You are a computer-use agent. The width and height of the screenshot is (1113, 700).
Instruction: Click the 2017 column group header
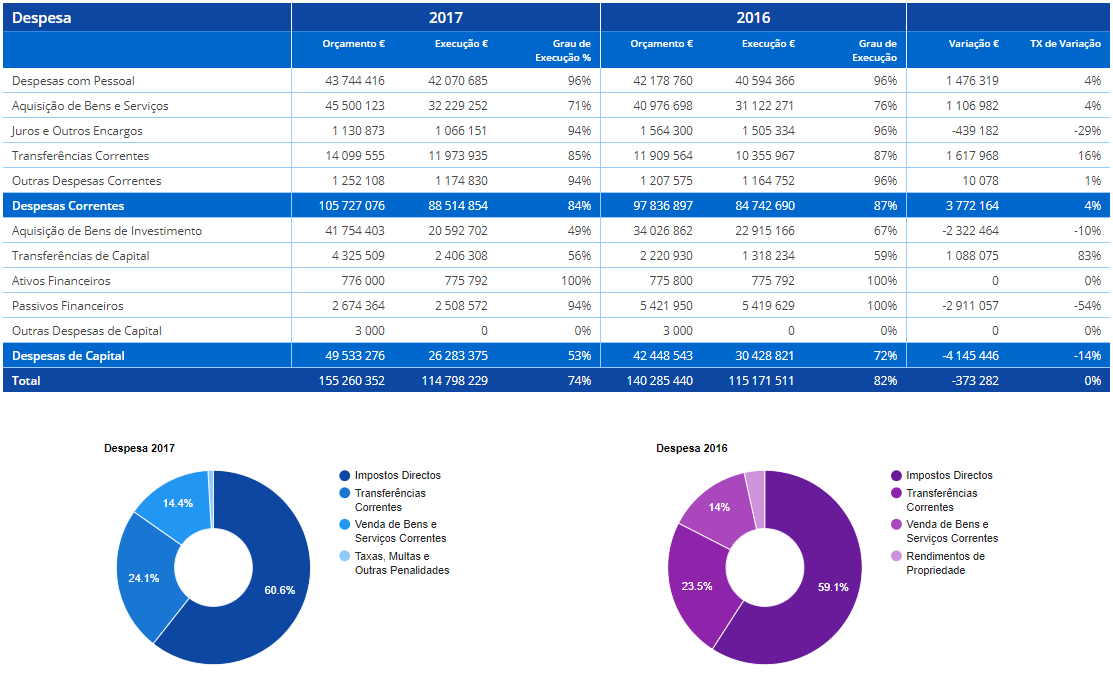pos(446,18)
